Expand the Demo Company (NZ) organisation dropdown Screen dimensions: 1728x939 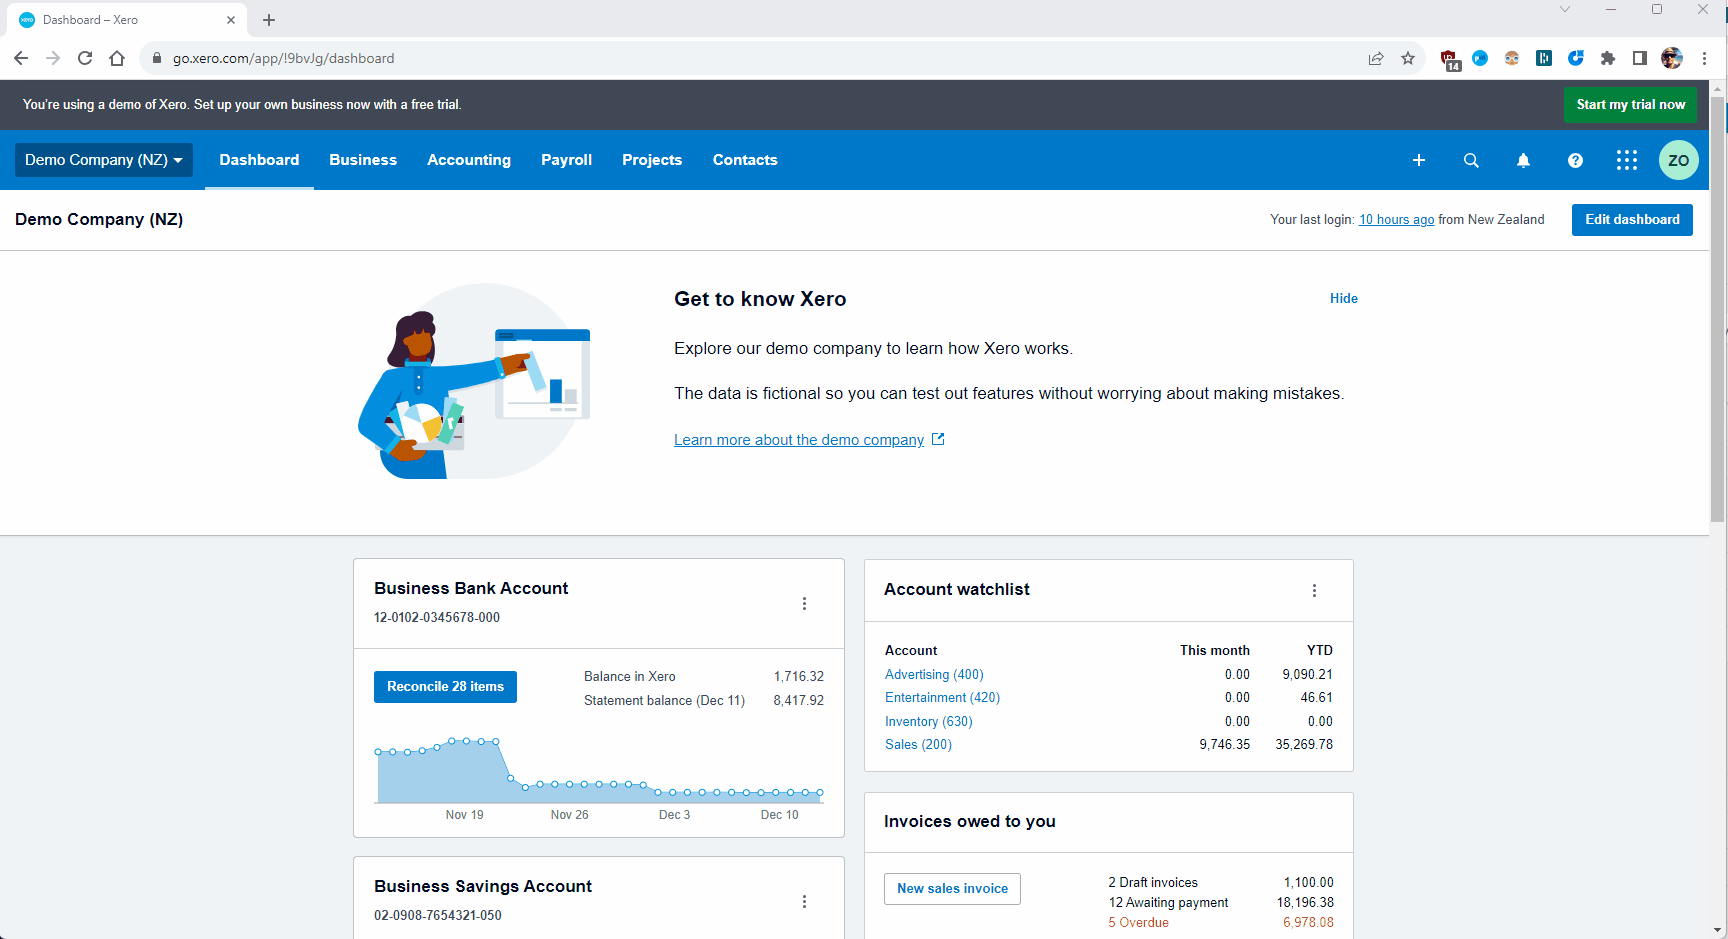[104, 160]
